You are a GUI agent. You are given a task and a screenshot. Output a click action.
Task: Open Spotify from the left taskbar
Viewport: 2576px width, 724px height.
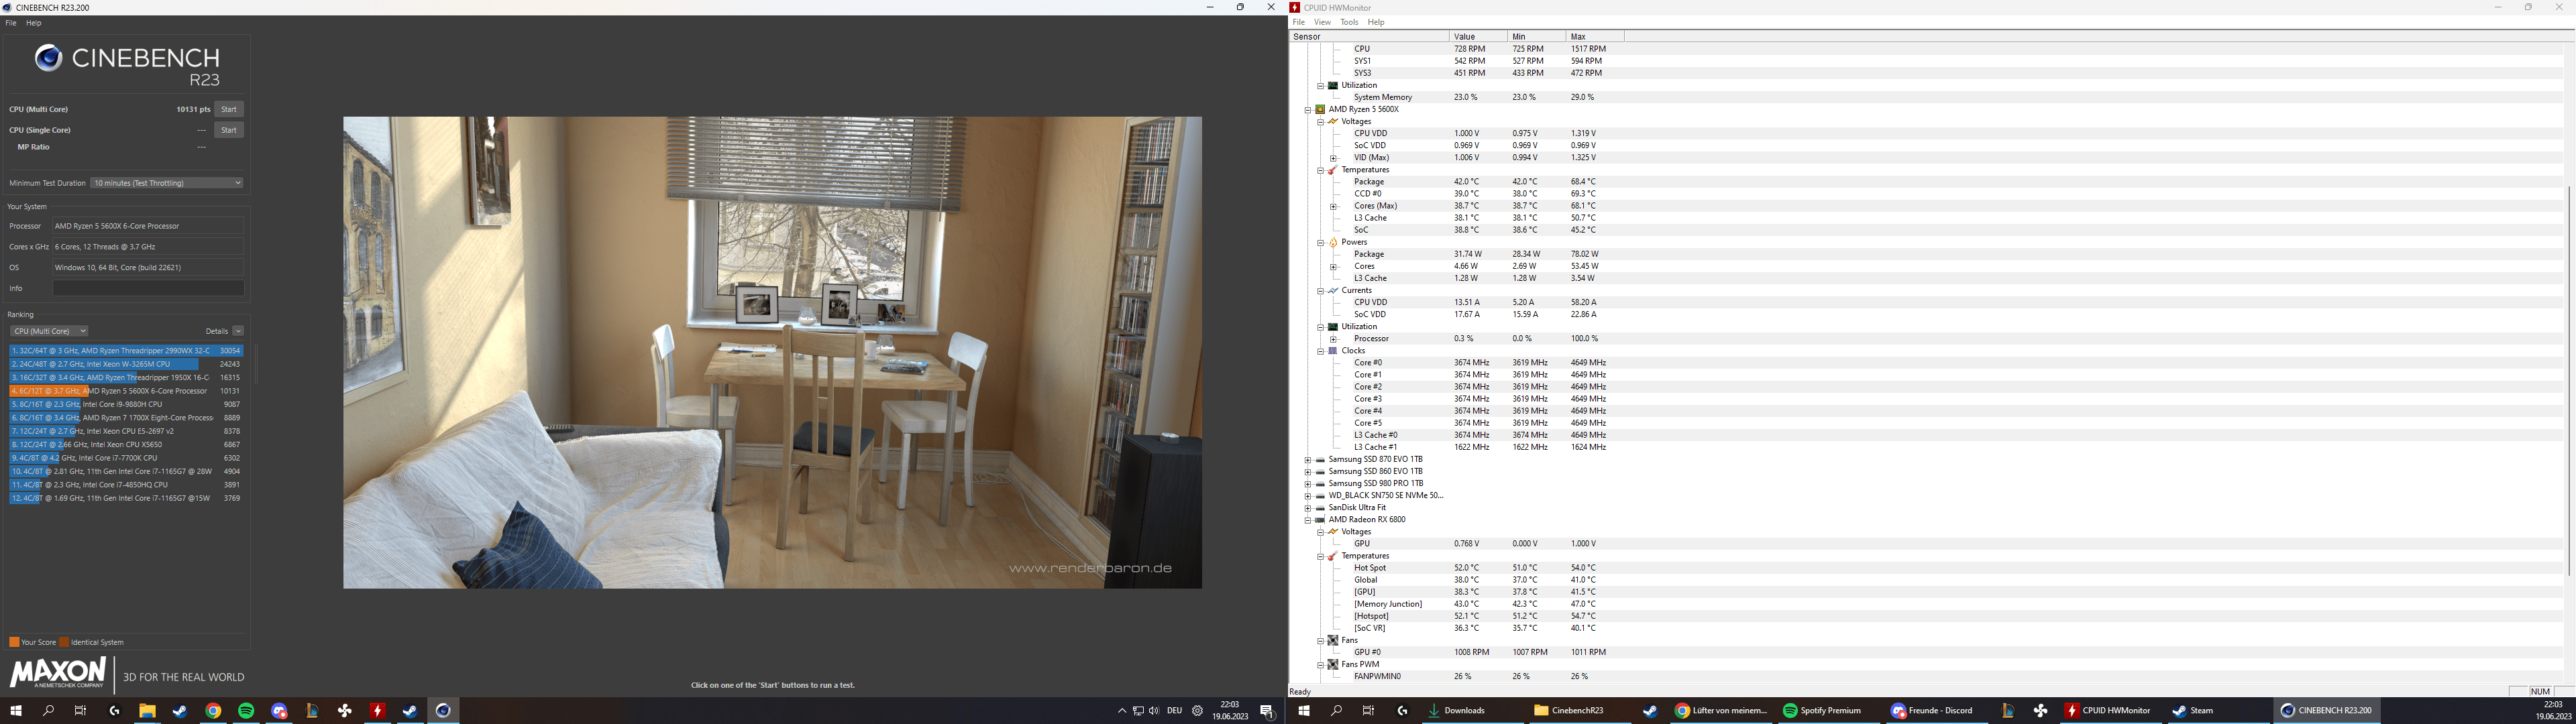(246, 711)
